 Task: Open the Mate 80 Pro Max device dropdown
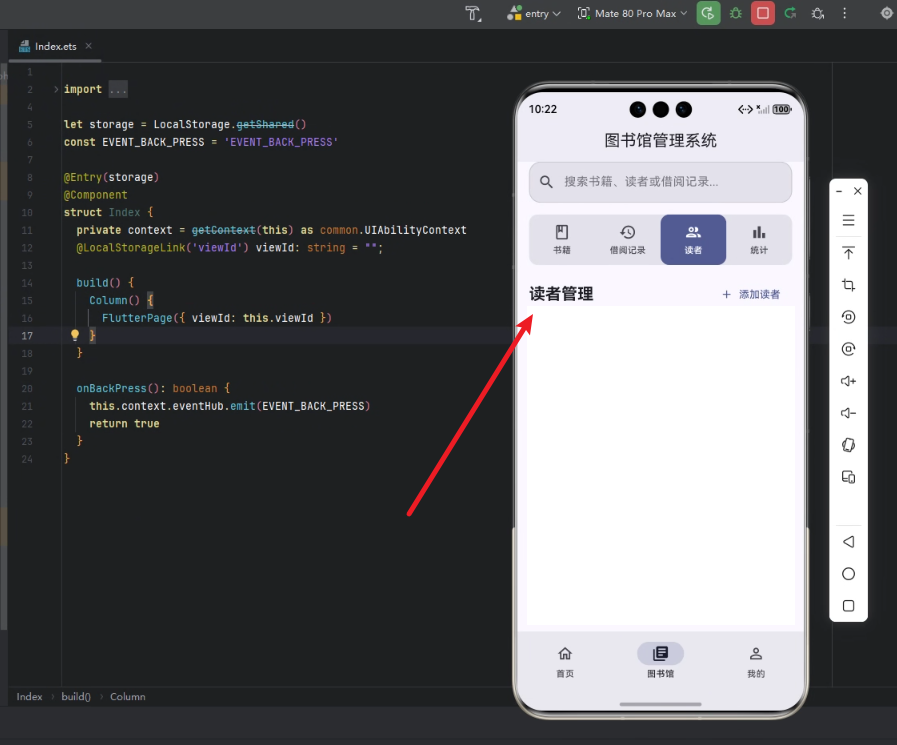click(x=632, y=13)
